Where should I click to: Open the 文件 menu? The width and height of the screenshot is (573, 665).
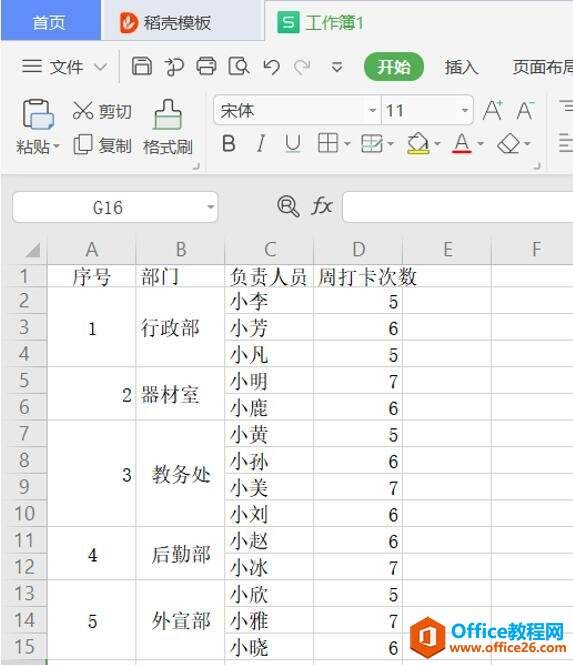[67, 67]
